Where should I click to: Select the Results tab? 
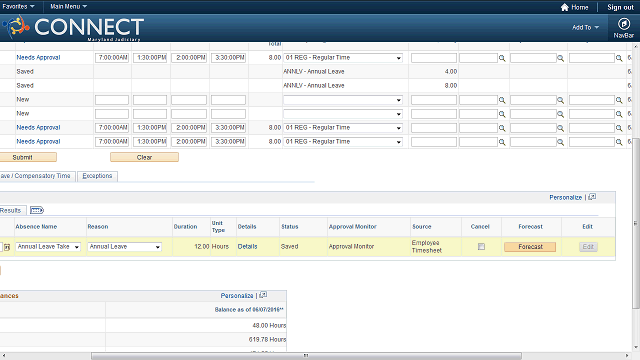click(x=12, y=210)
